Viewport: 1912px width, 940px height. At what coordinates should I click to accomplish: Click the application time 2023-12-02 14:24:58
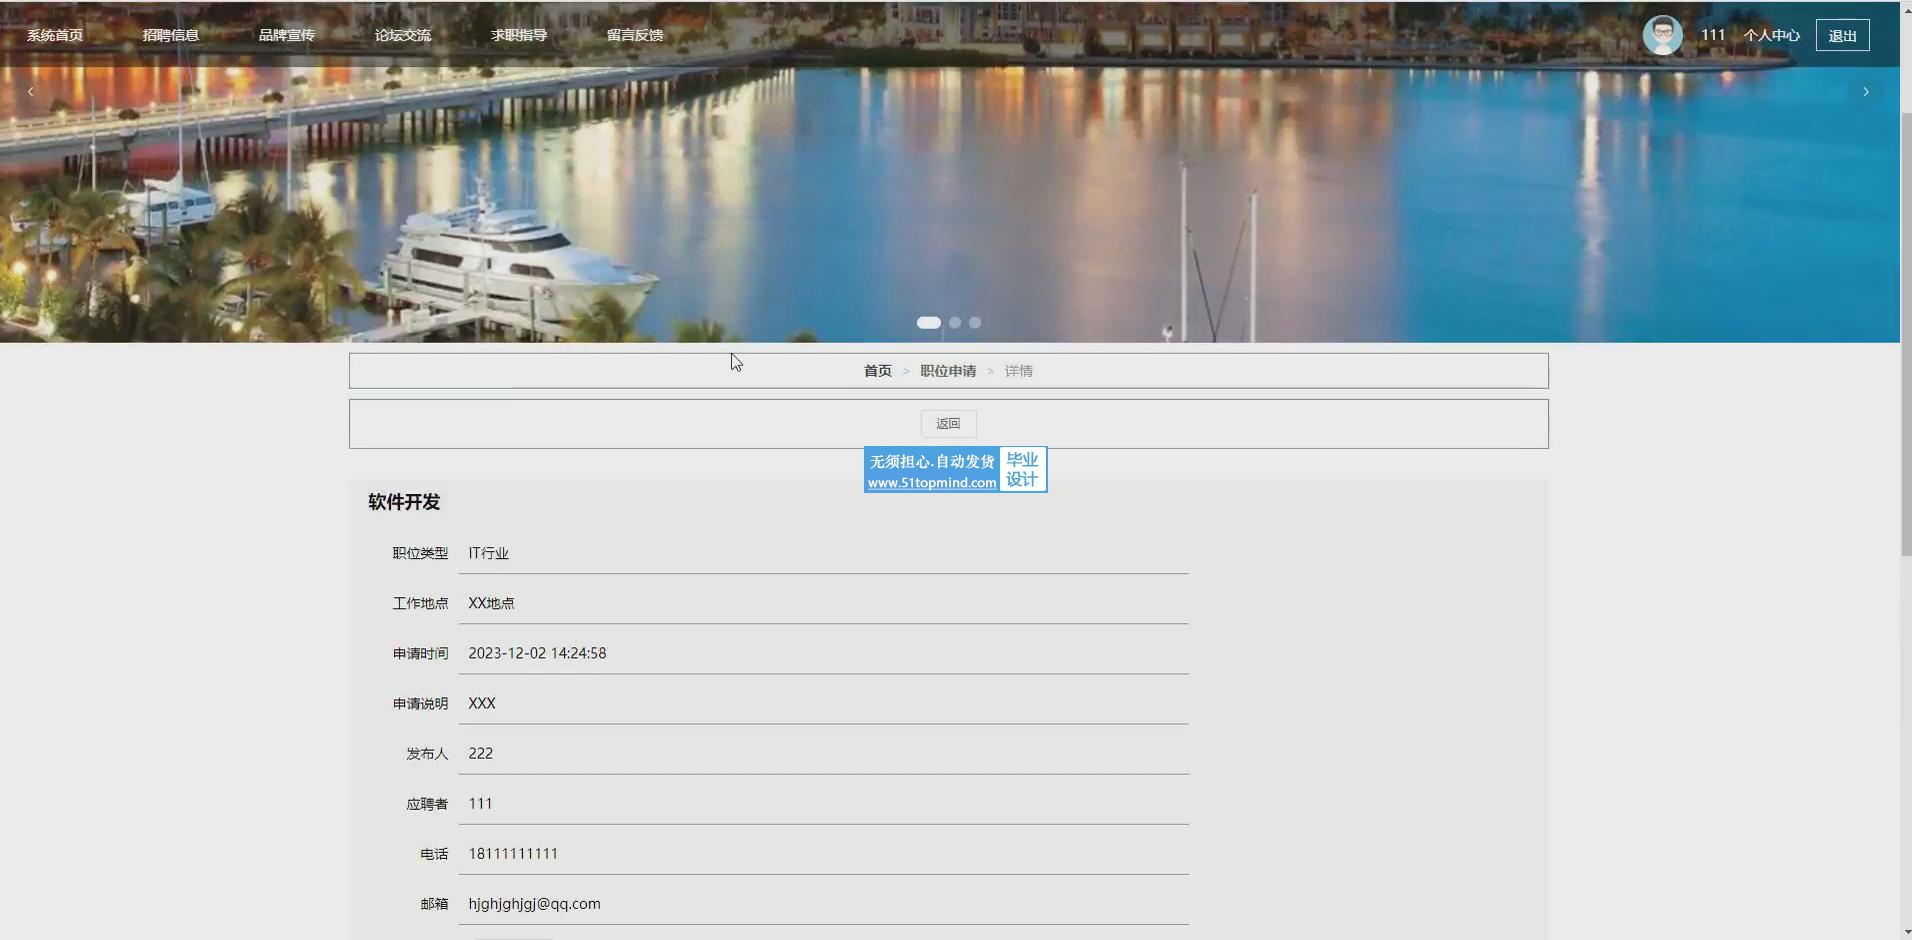tap(538, 653)
